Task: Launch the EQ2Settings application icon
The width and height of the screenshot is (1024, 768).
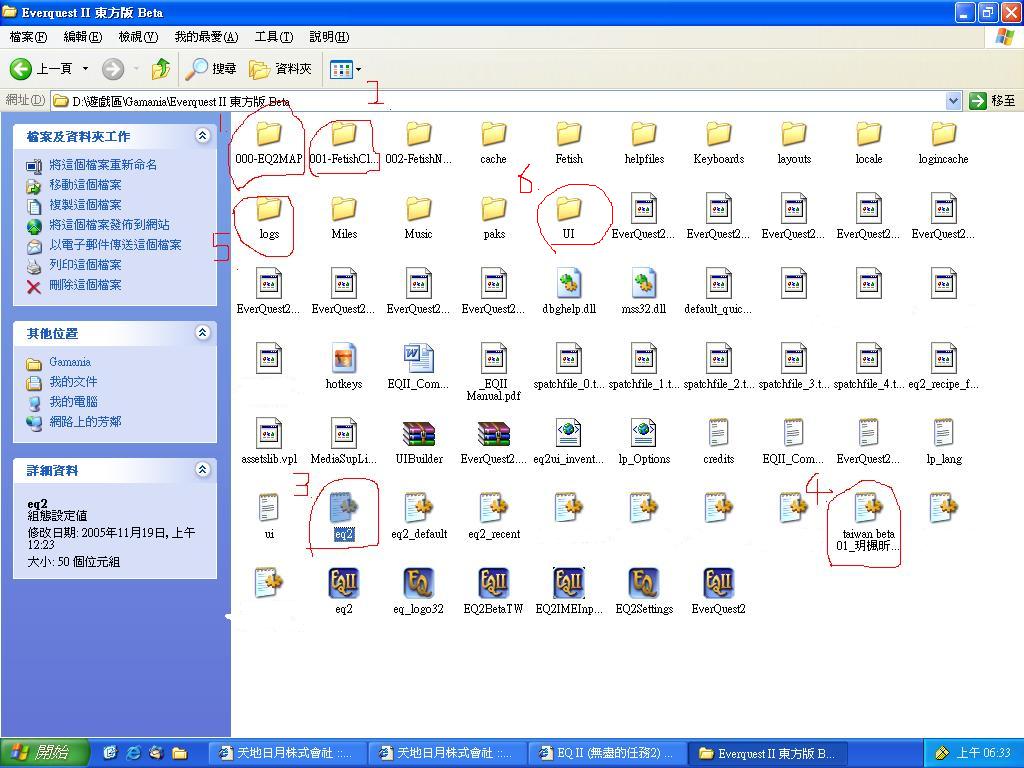Action: [x=644, y=584]
